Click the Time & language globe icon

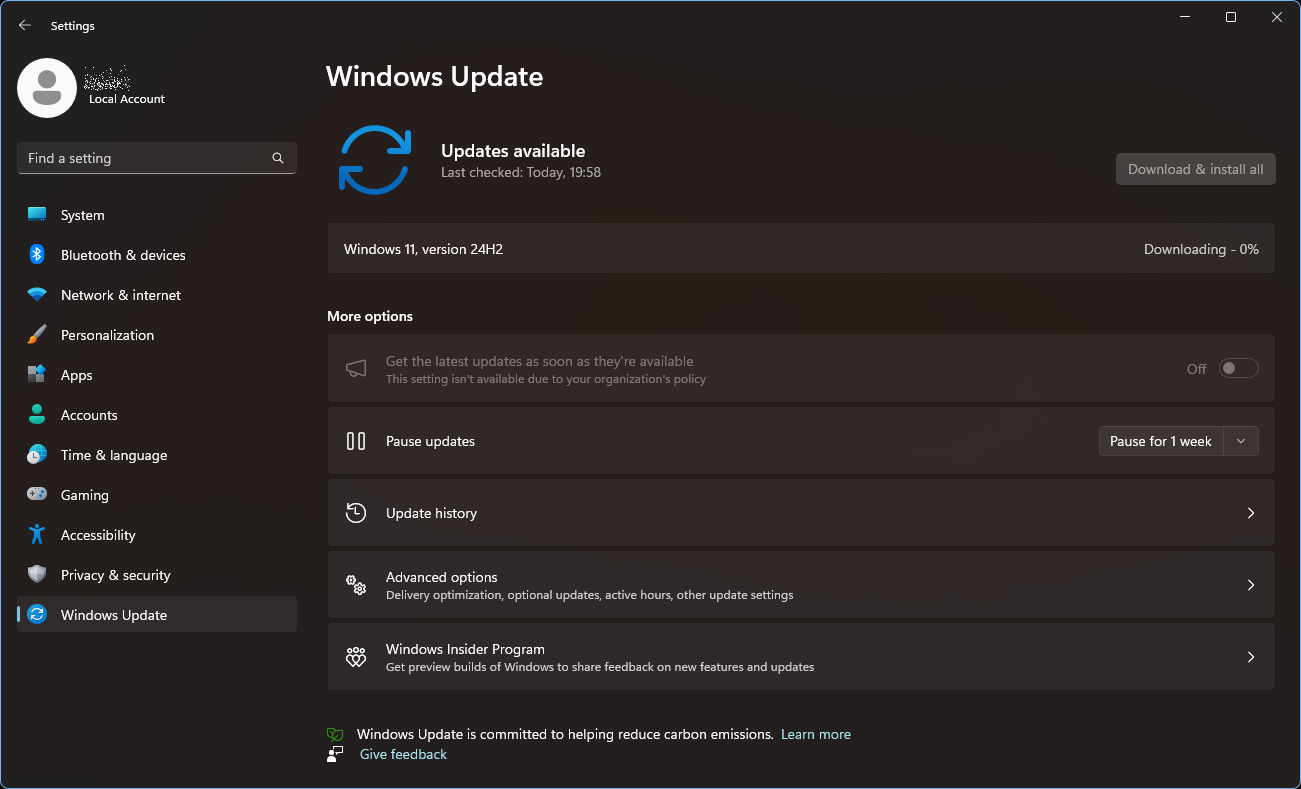pos(37,455)
